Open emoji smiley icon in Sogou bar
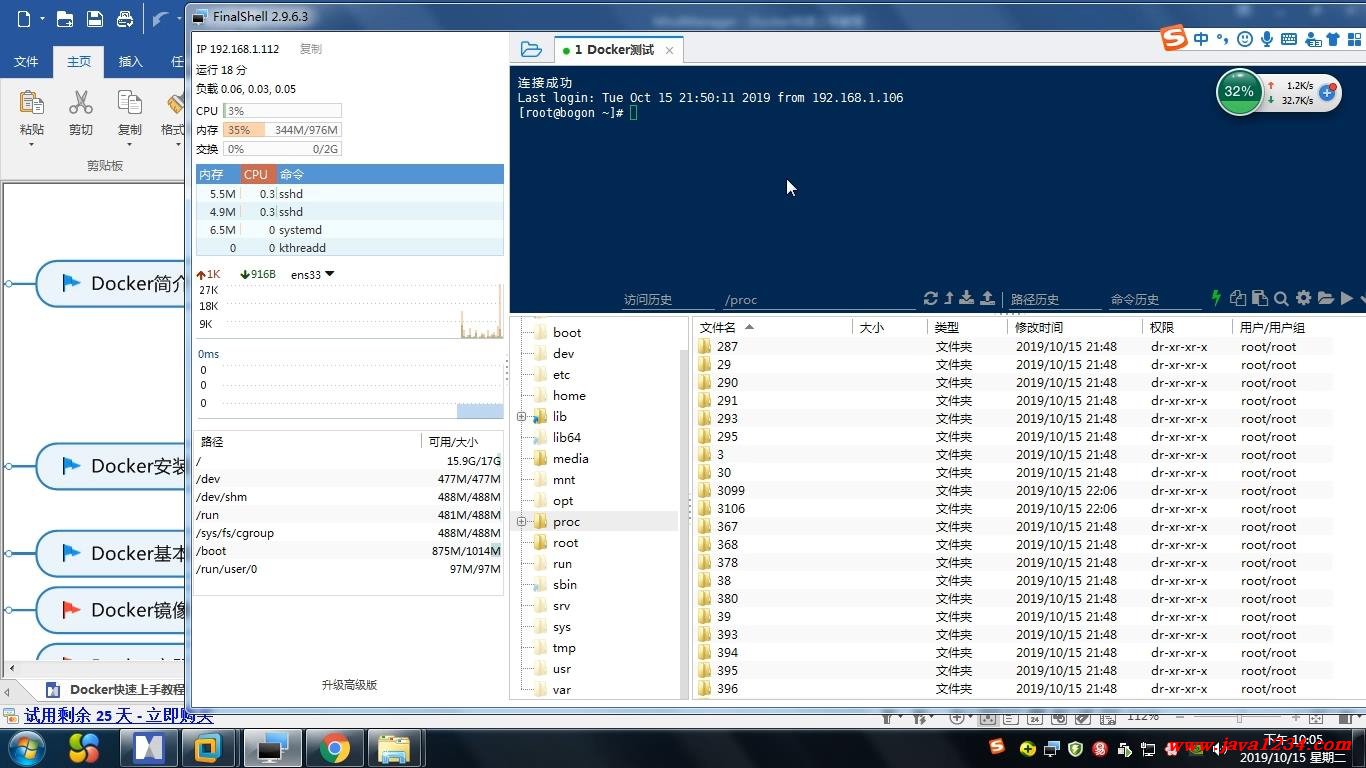The height and width of the screenshot is (768, 1366). click(x=1245, y=39)
